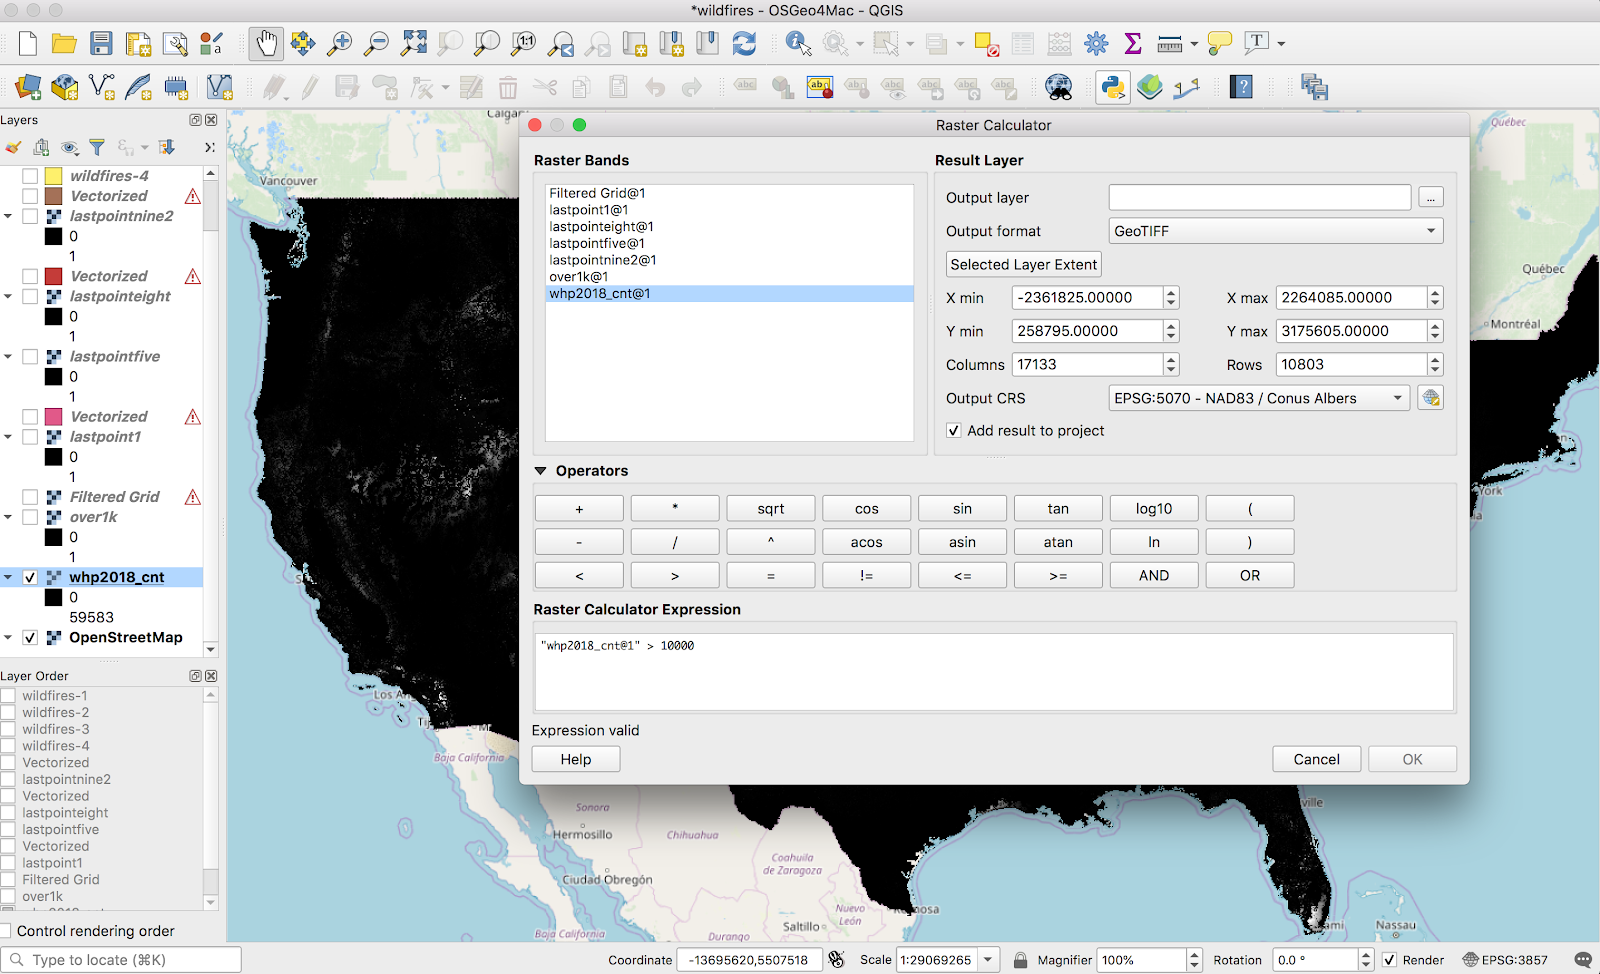This screenshot has width=1600, height=974.
Task: Select the Pan Map hand tool
Action: tap(266, 43)
